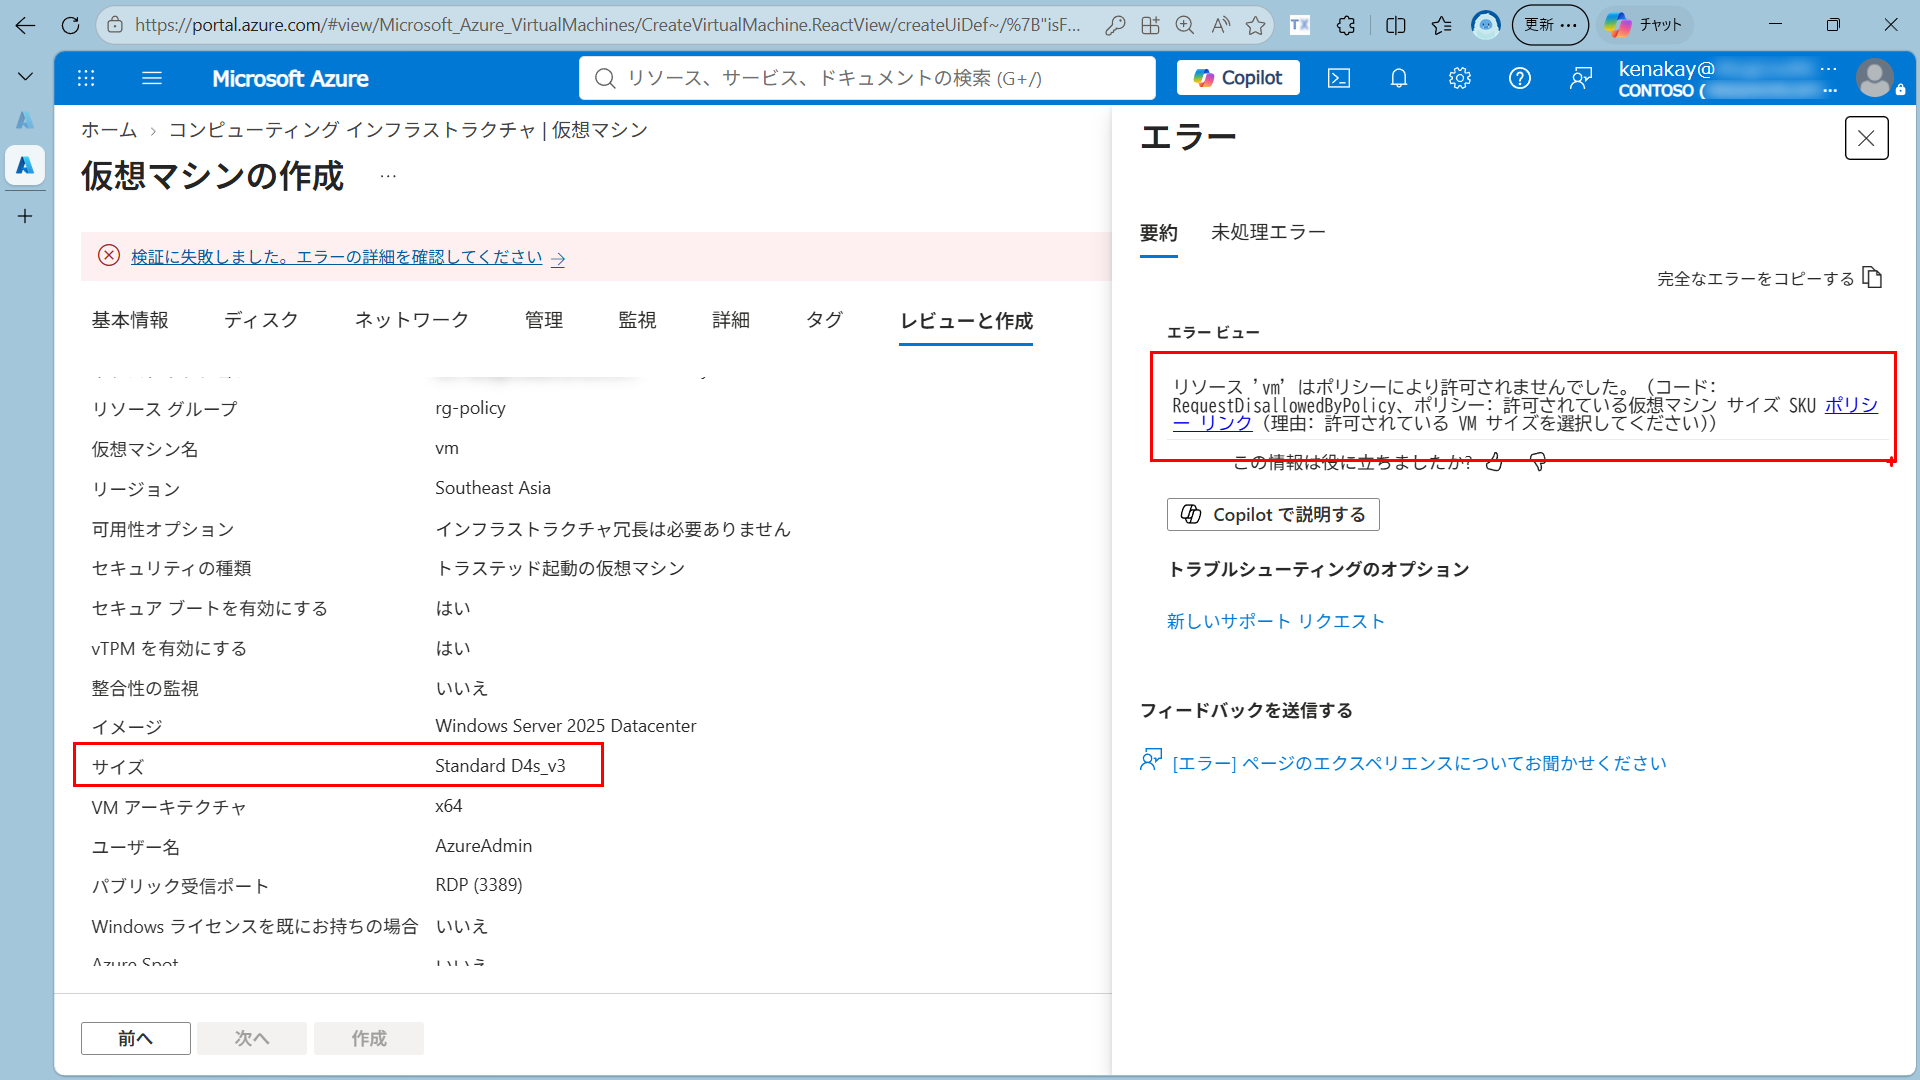
Task: Switch to the 監視 tab
Action: [637, 320]
